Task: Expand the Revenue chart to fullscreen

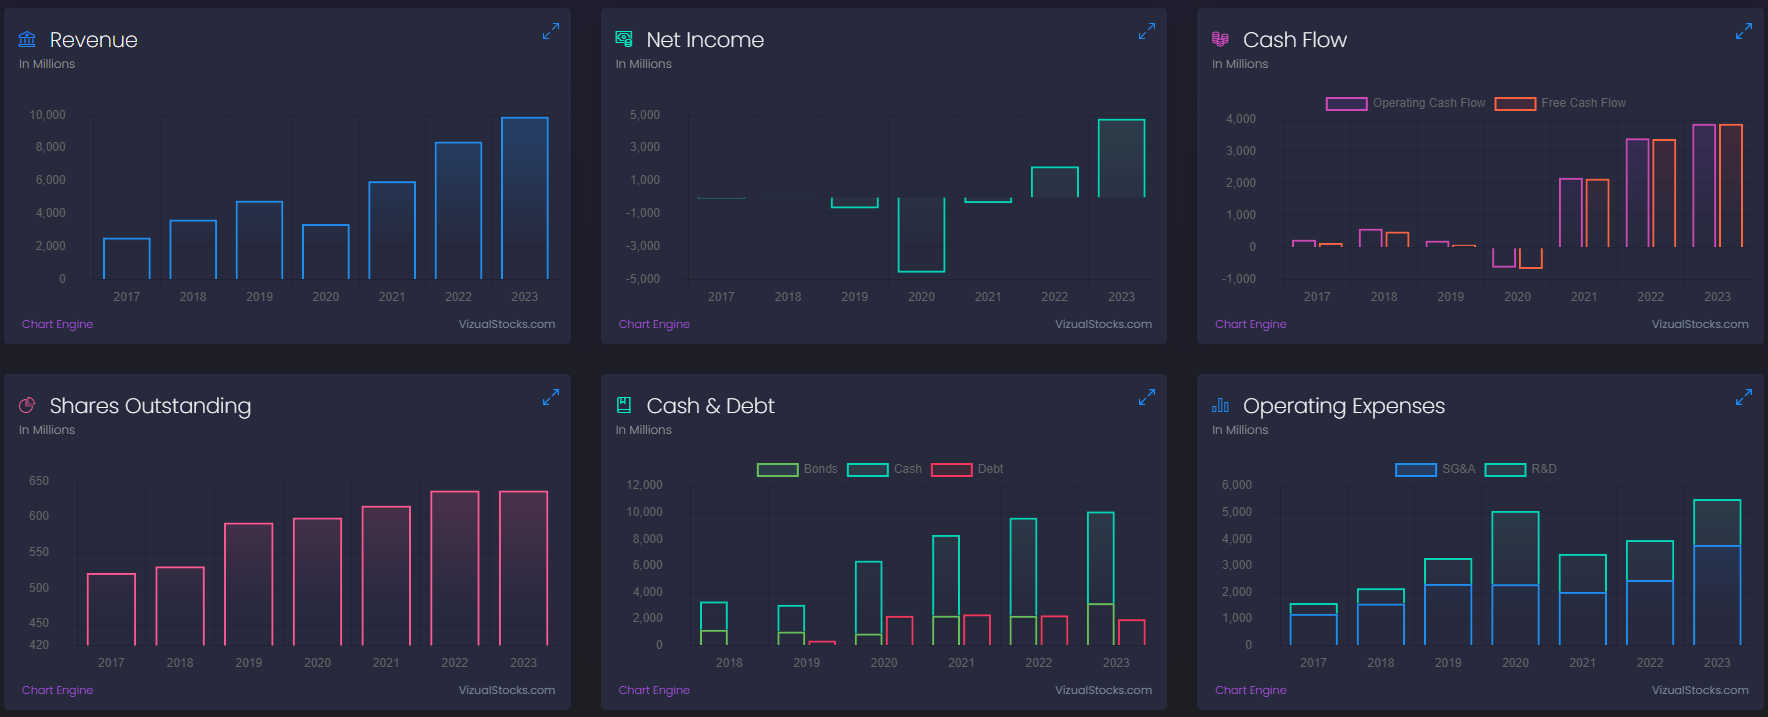Action: click(551, 32)
